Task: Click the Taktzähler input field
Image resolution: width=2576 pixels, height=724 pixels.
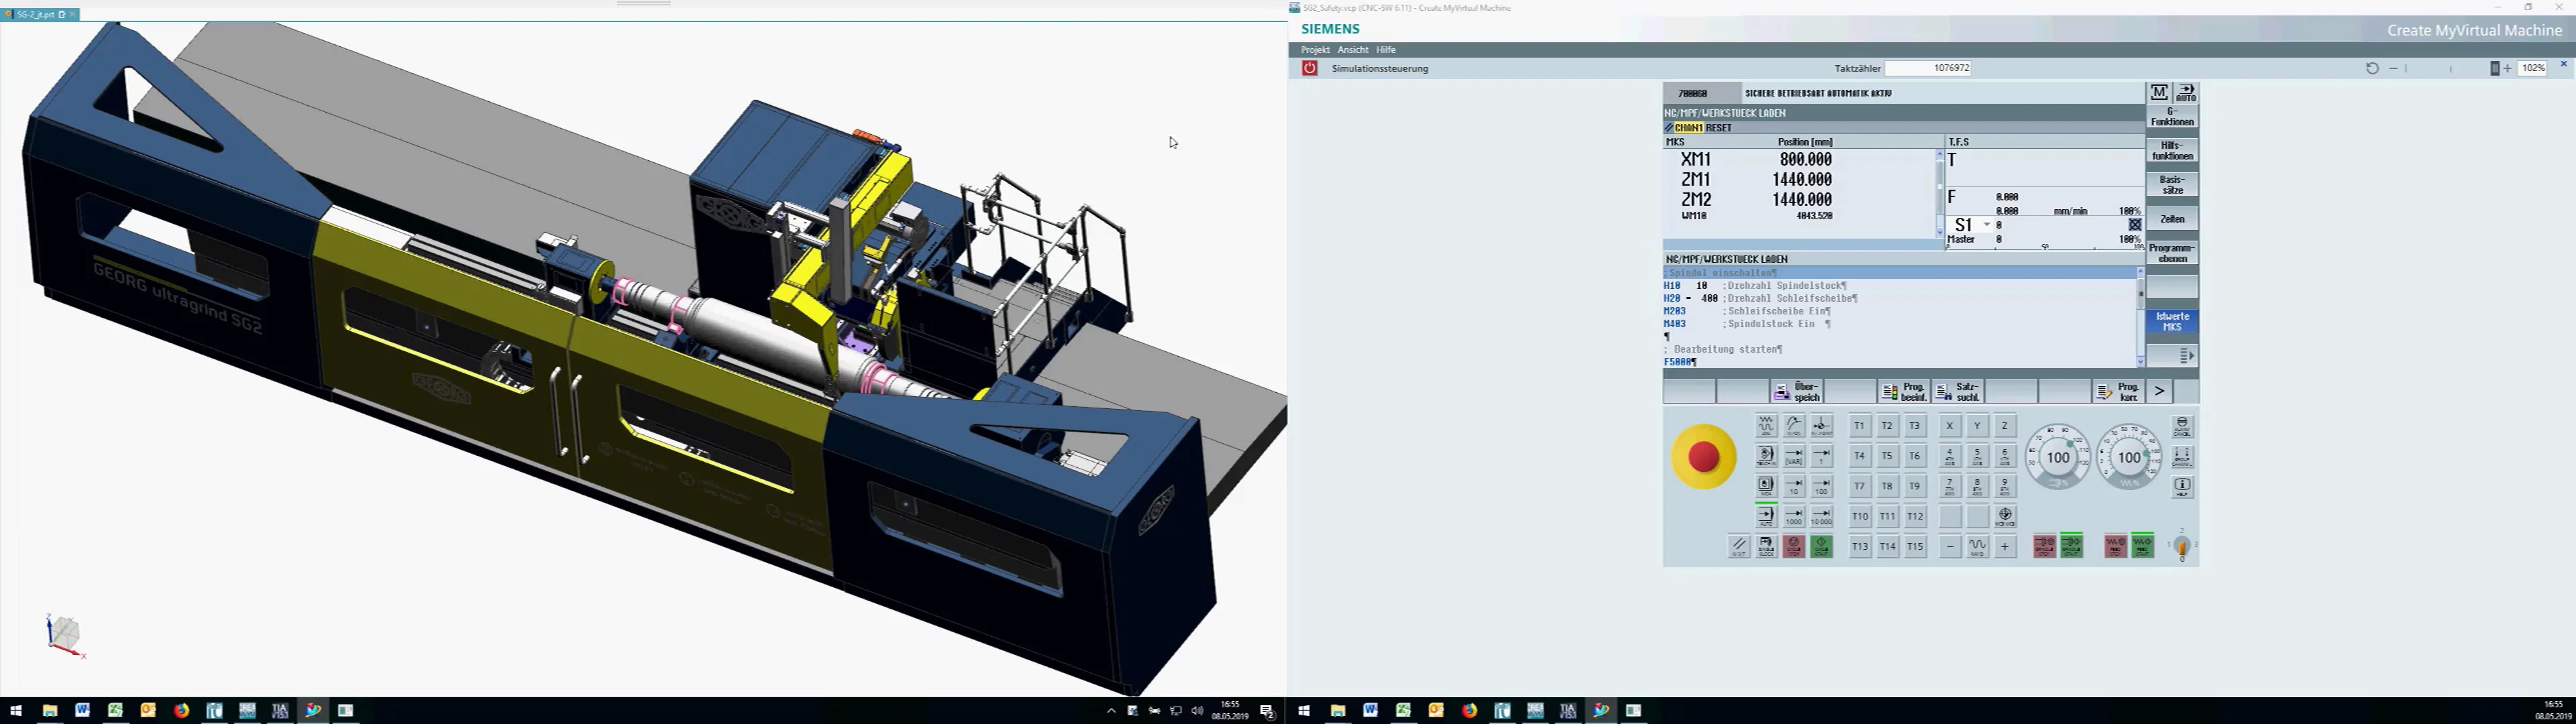Action: 1928,68
